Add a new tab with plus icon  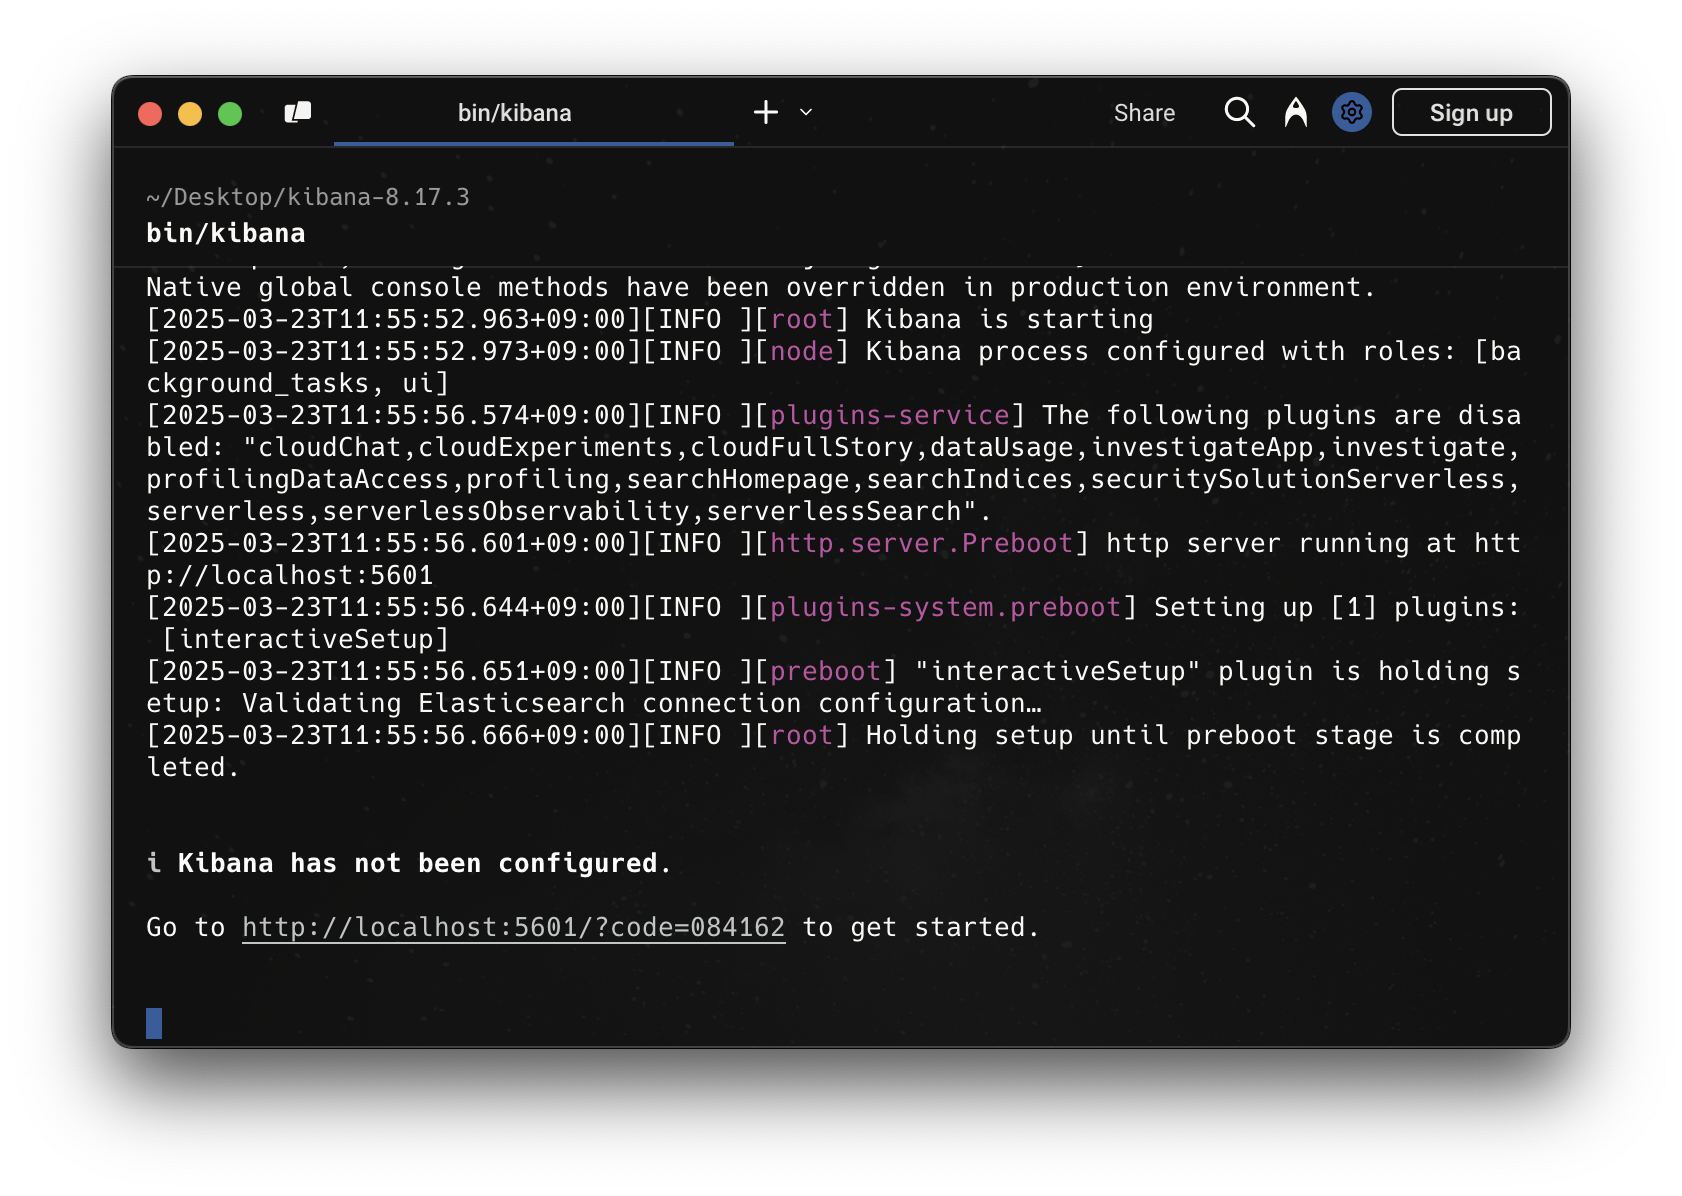[766, 112]
